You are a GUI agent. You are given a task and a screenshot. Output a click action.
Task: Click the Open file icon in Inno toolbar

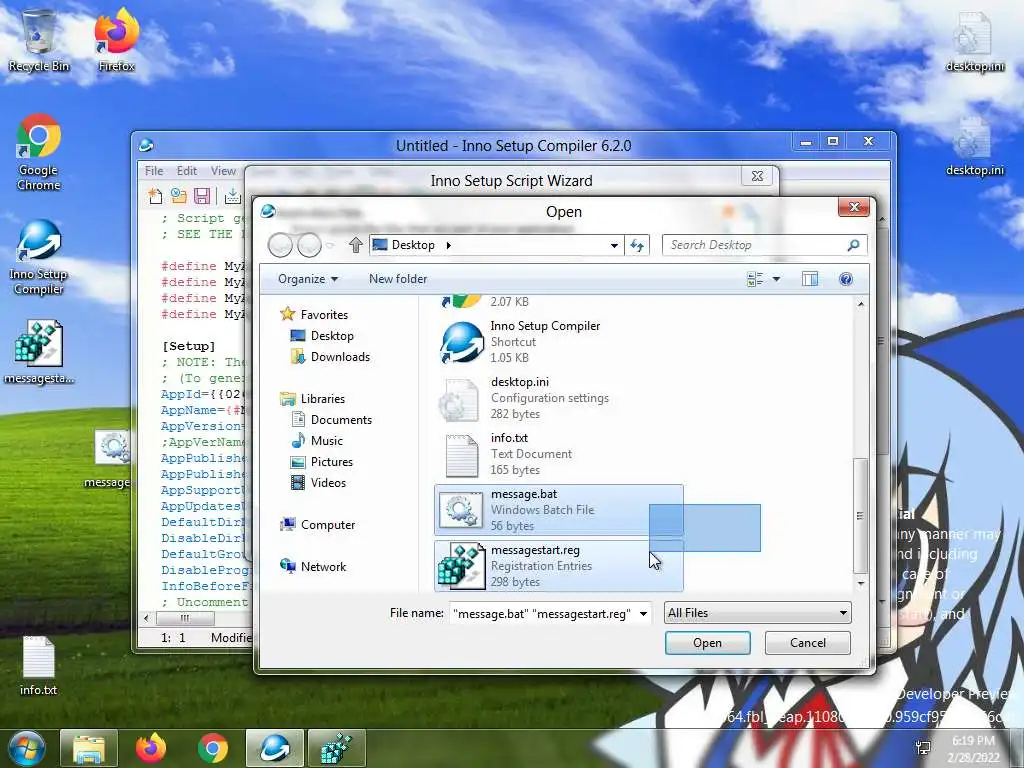(178, 195)
